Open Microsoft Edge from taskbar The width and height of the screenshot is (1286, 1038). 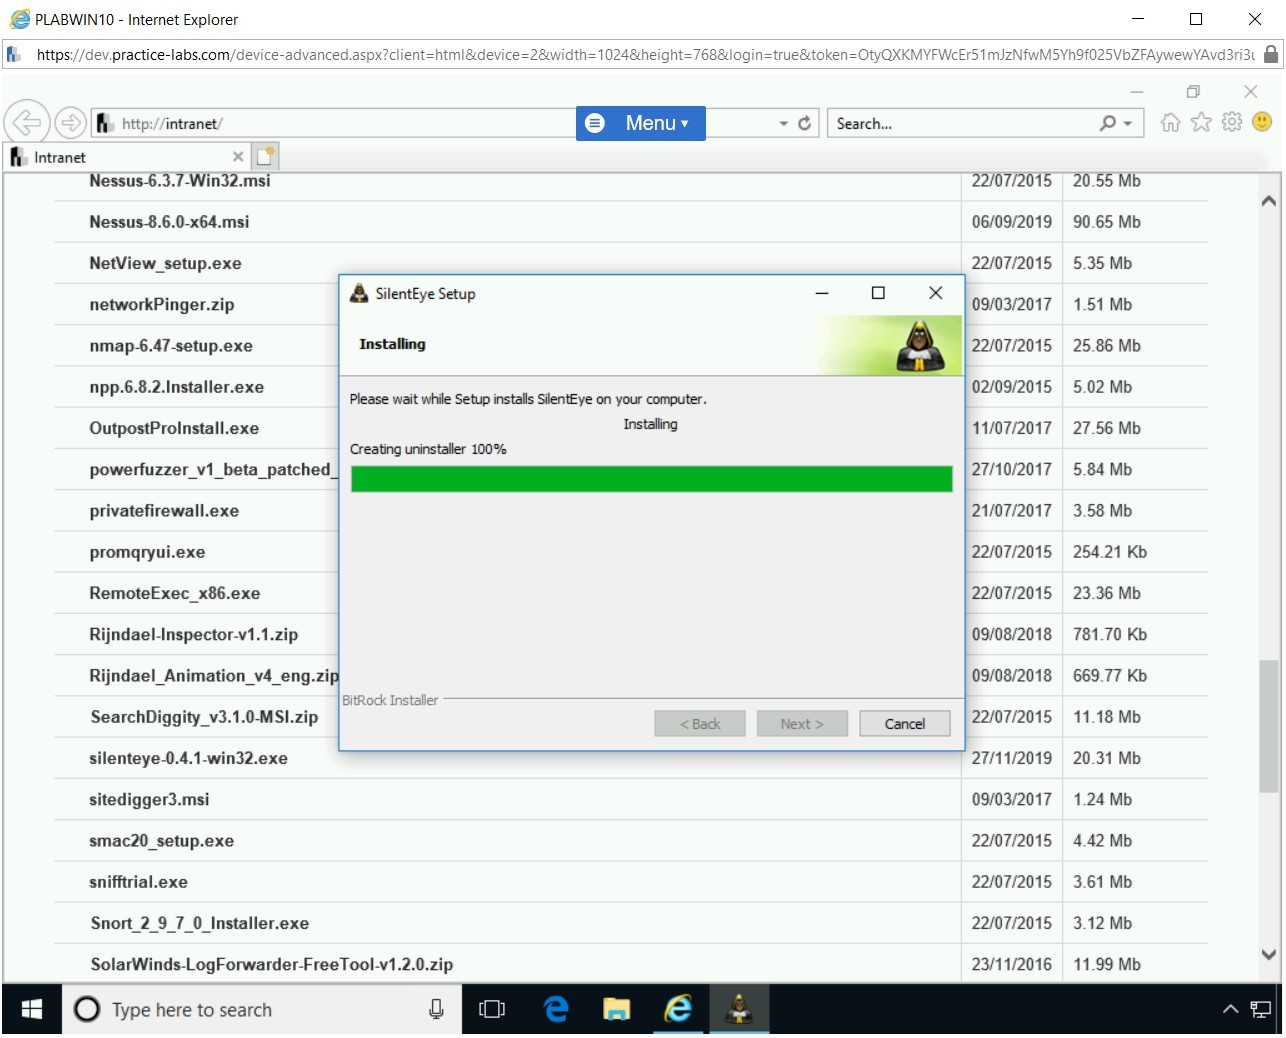tap(556, 1010)
